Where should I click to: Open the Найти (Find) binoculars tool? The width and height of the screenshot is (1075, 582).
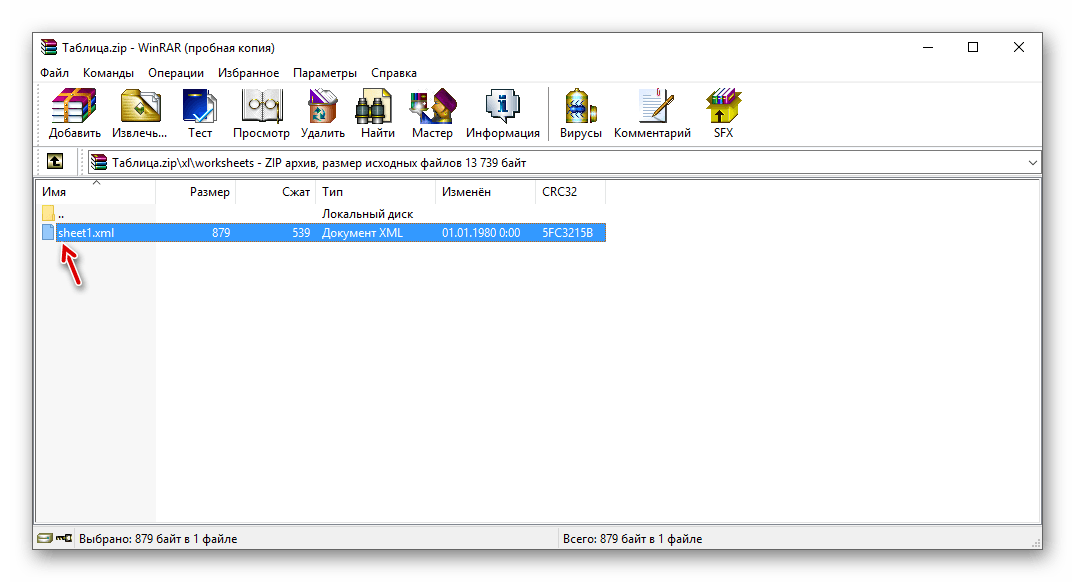pos(377,113)
